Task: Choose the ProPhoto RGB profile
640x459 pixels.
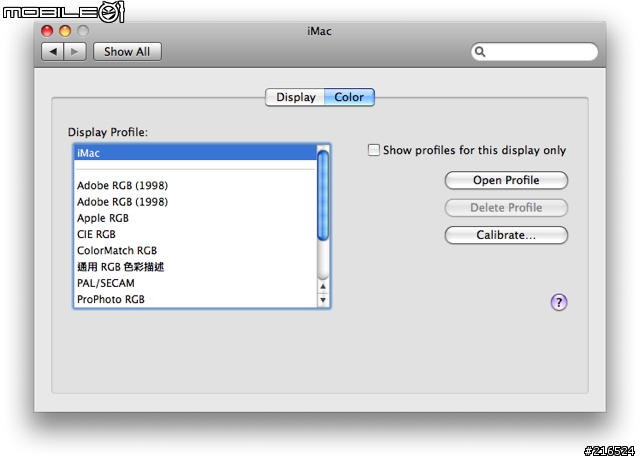Action: click(x=195, y=299)
